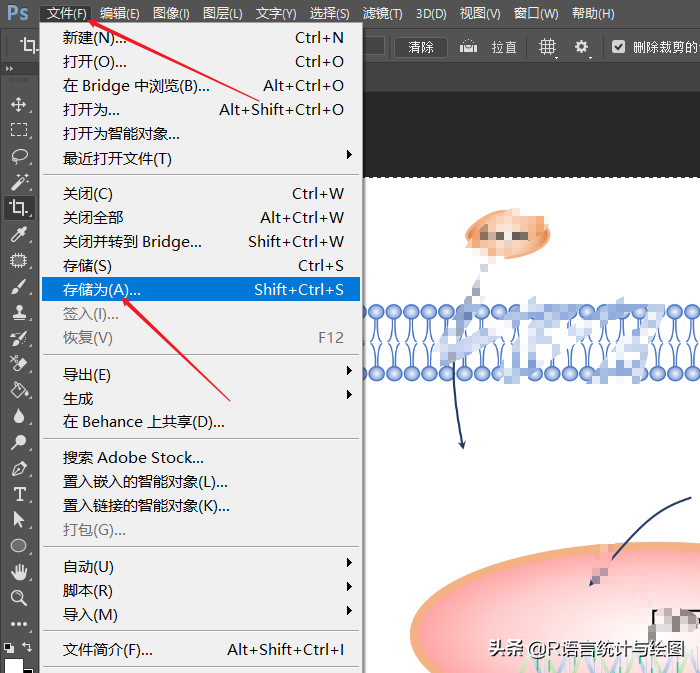Select the Brush tool
The height and width of the screenshot is (673, 700).
pos(19,286)
